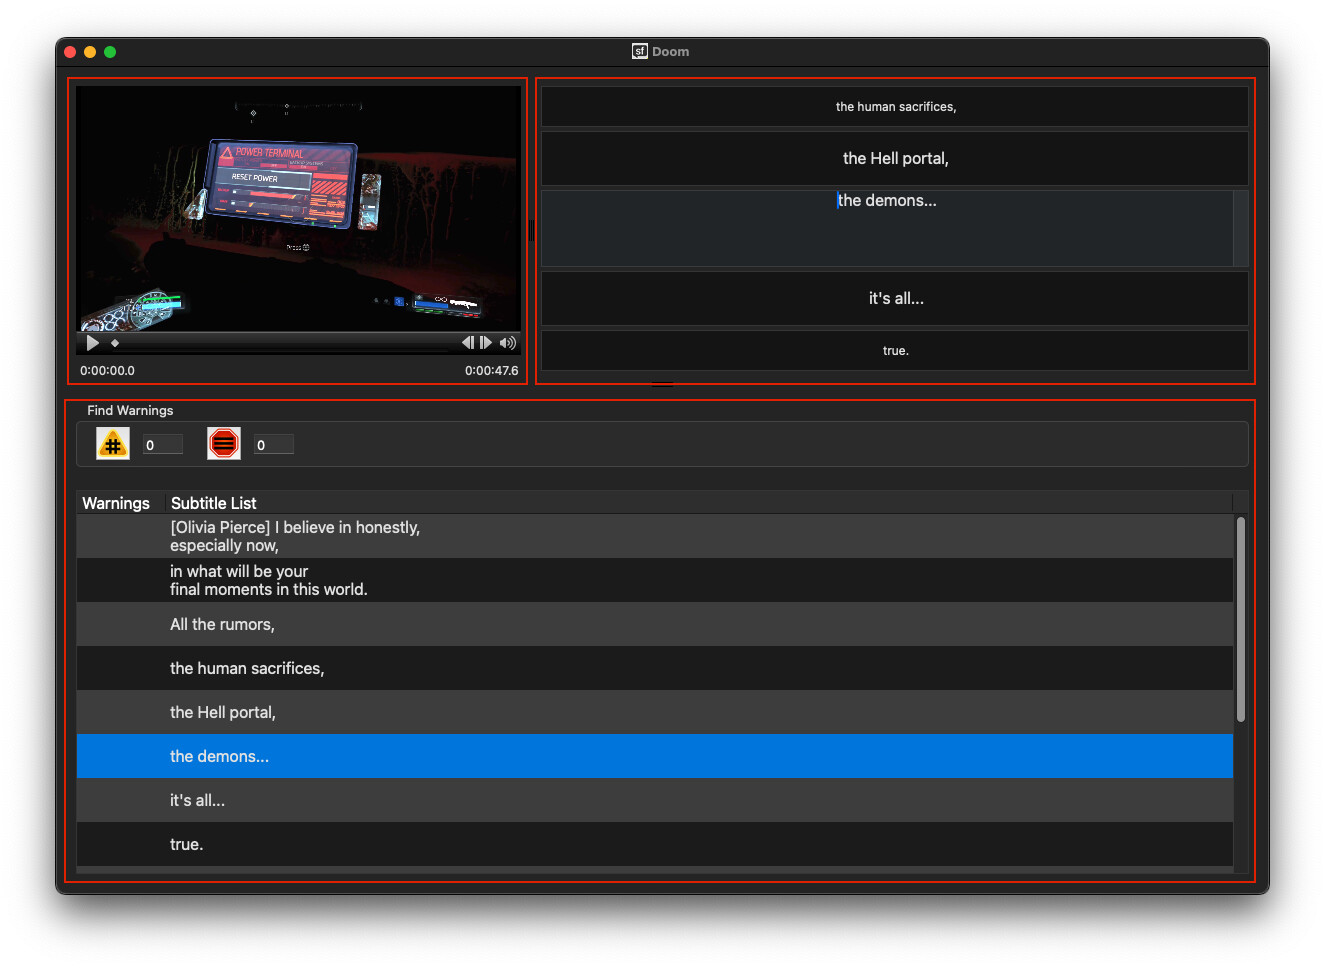The image size is (1325, 968).
Task: Step back one frame in video
Action: (x=467, y=343)
